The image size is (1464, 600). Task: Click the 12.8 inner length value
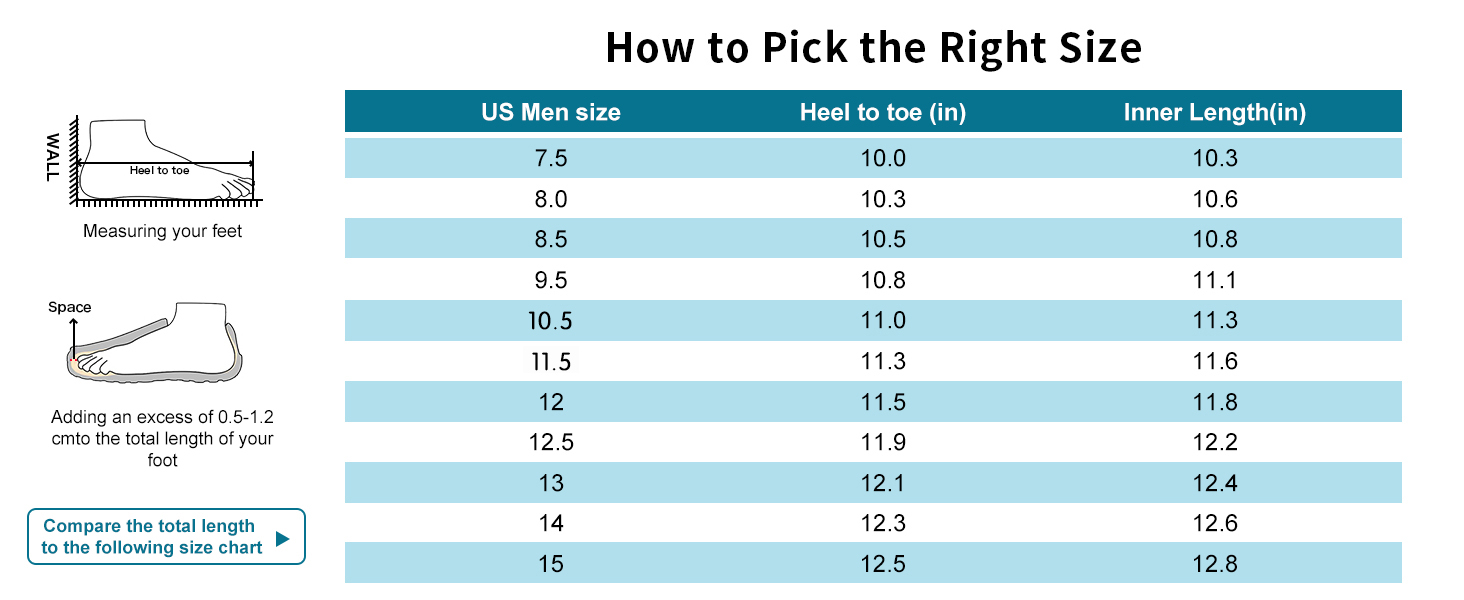pyautogui.click(x=1215, y=564)
